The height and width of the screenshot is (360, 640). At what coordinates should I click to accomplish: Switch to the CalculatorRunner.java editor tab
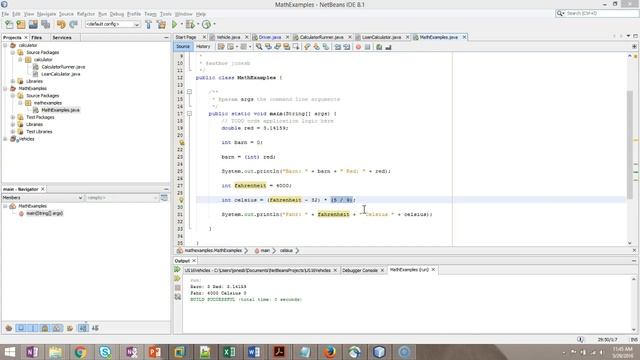coord(321,37)
